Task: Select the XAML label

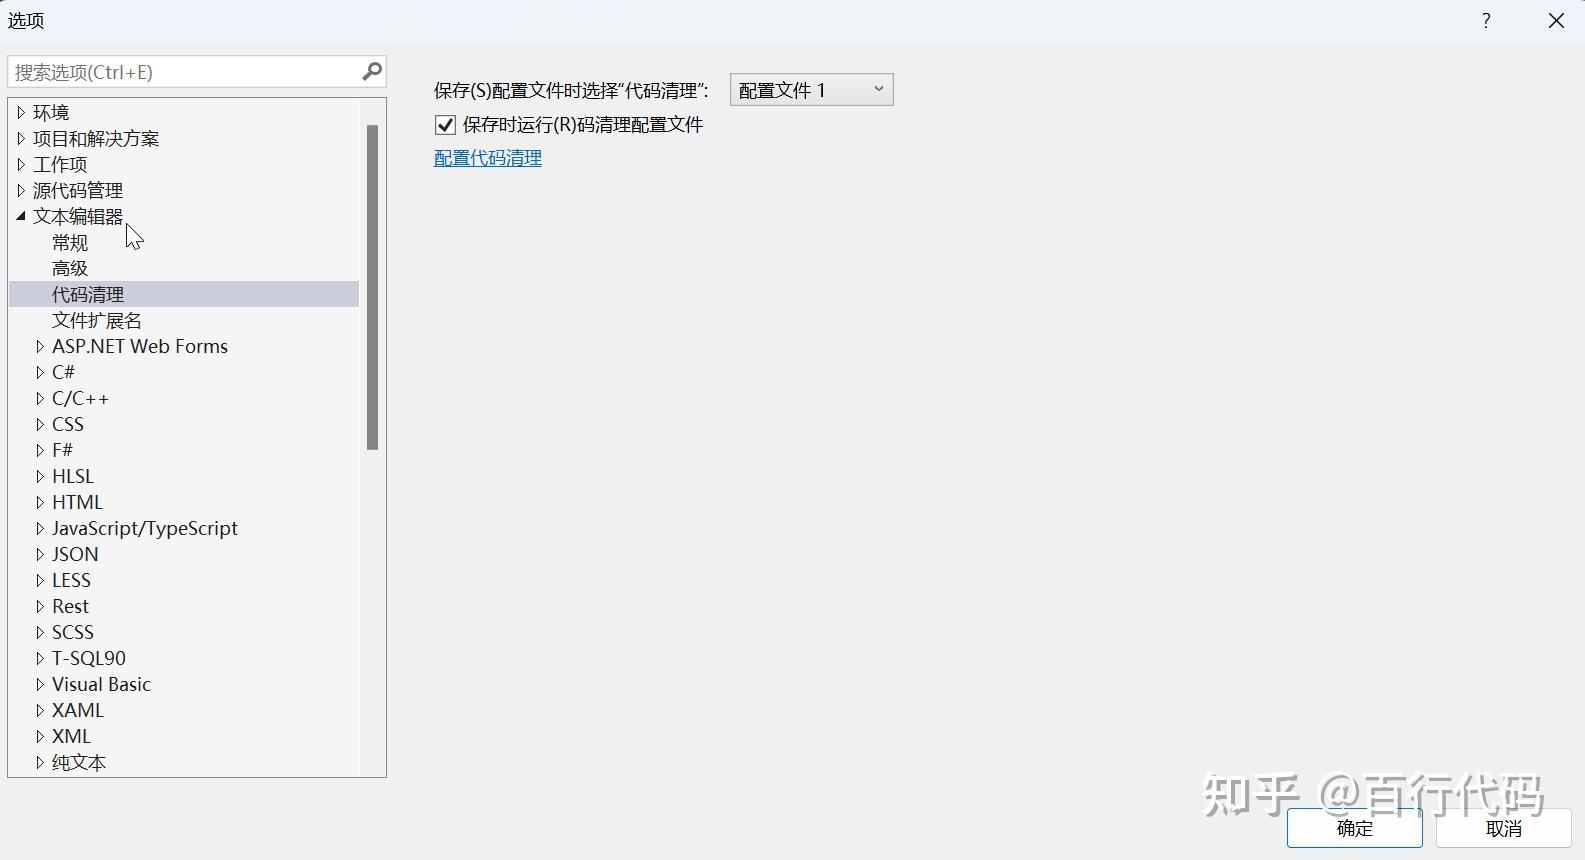Action: tap(78, 710)
